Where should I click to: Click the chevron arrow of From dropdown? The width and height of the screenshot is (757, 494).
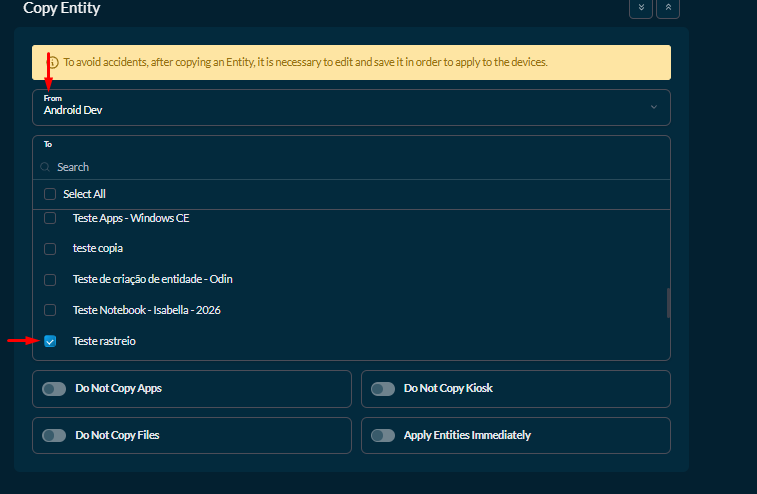[654, 107]
